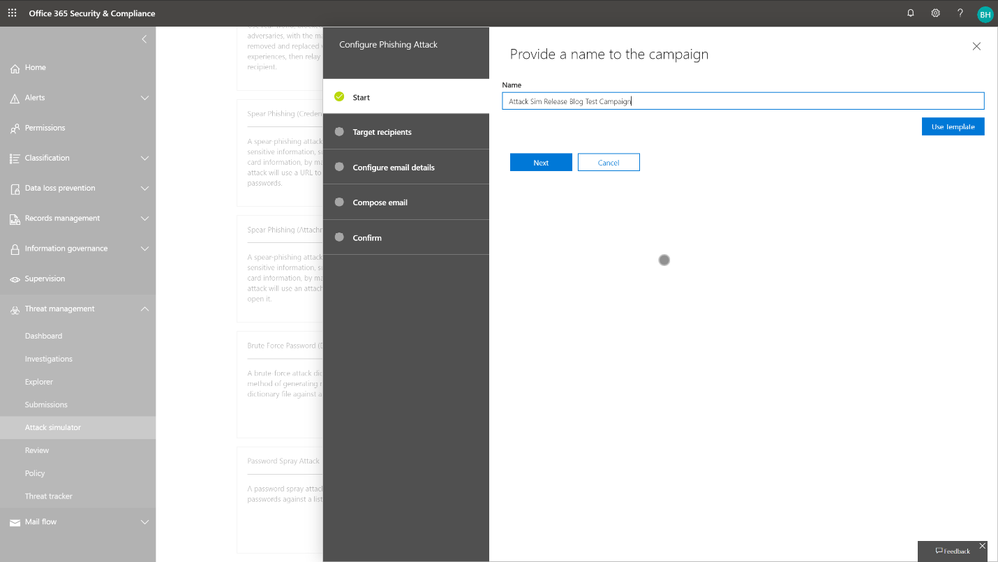998x562 pixels.
Task: Open Review in sidebar
Action: [x=37, y=451]
